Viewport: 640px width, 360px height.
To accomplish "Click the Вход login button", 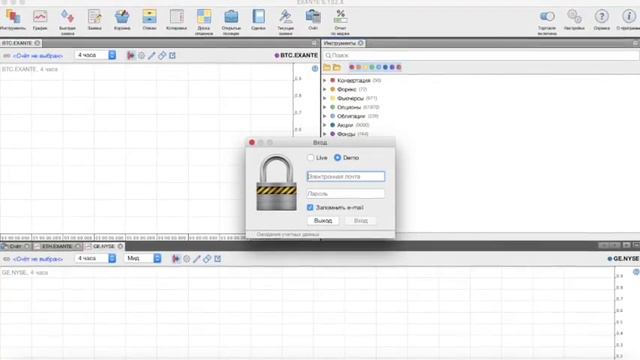I will pyautogui.click(x=360, y=221).
